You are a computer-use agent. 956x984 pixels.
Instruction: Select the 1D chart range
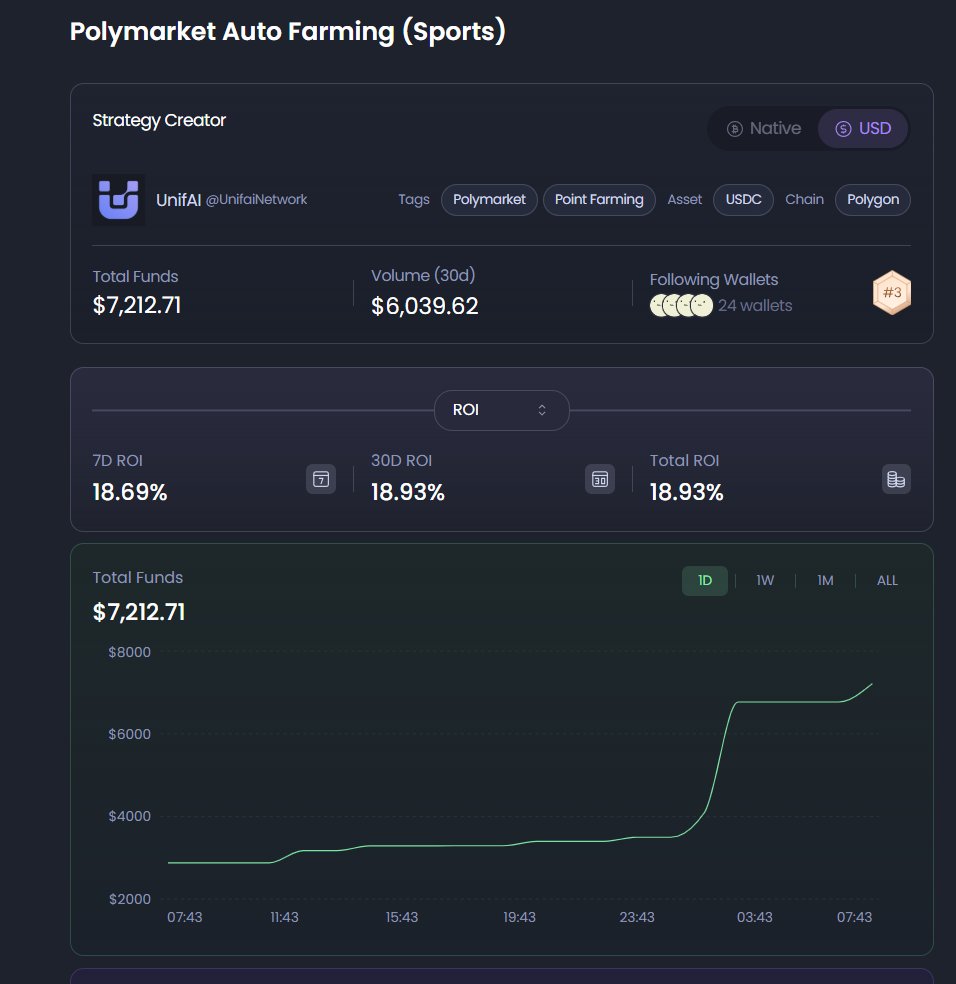(x=705, y=580)
